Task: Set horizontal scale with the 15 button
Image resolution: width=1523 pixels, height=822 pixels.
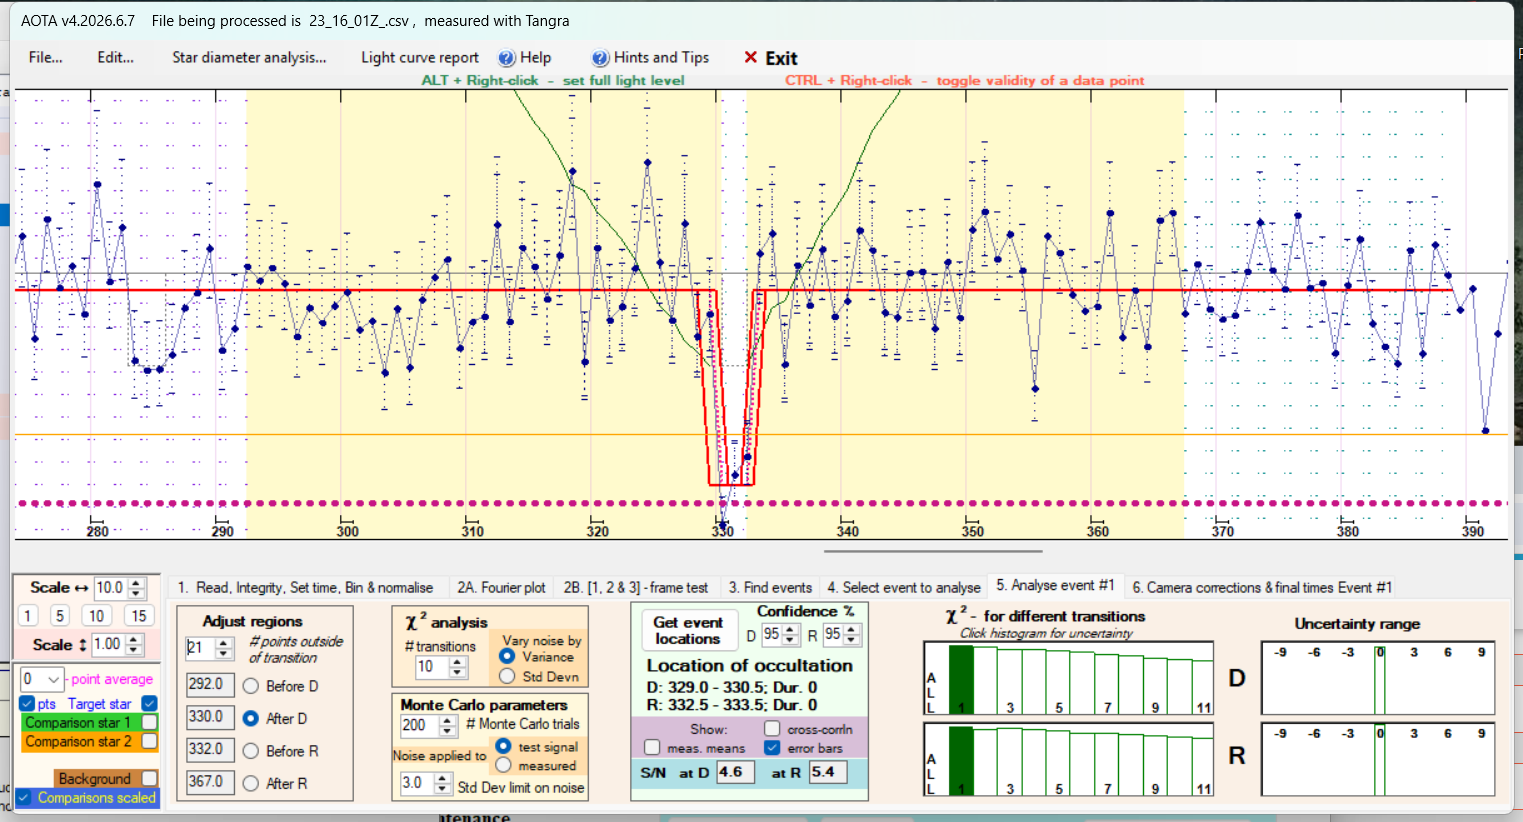Action: coord(139,616)
